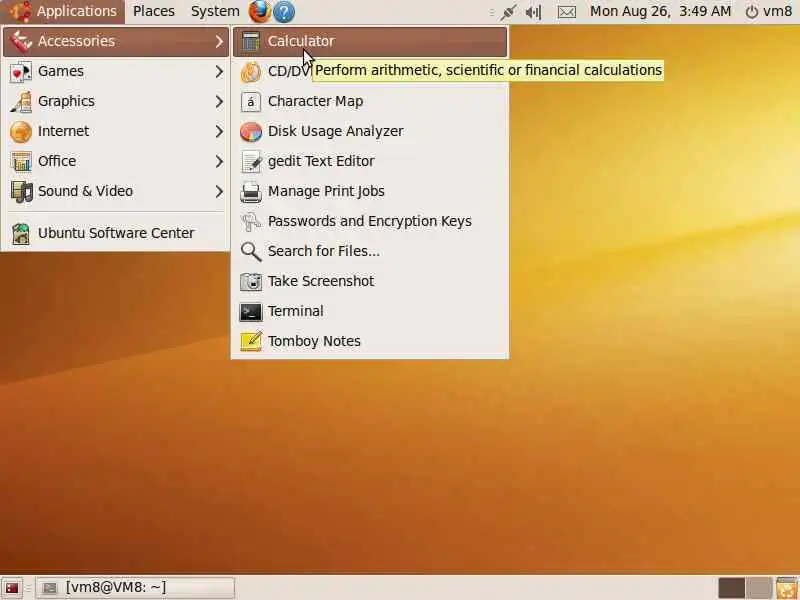Expand the Accessories submenu arrow
800x600 pixels.
[219, 41]
